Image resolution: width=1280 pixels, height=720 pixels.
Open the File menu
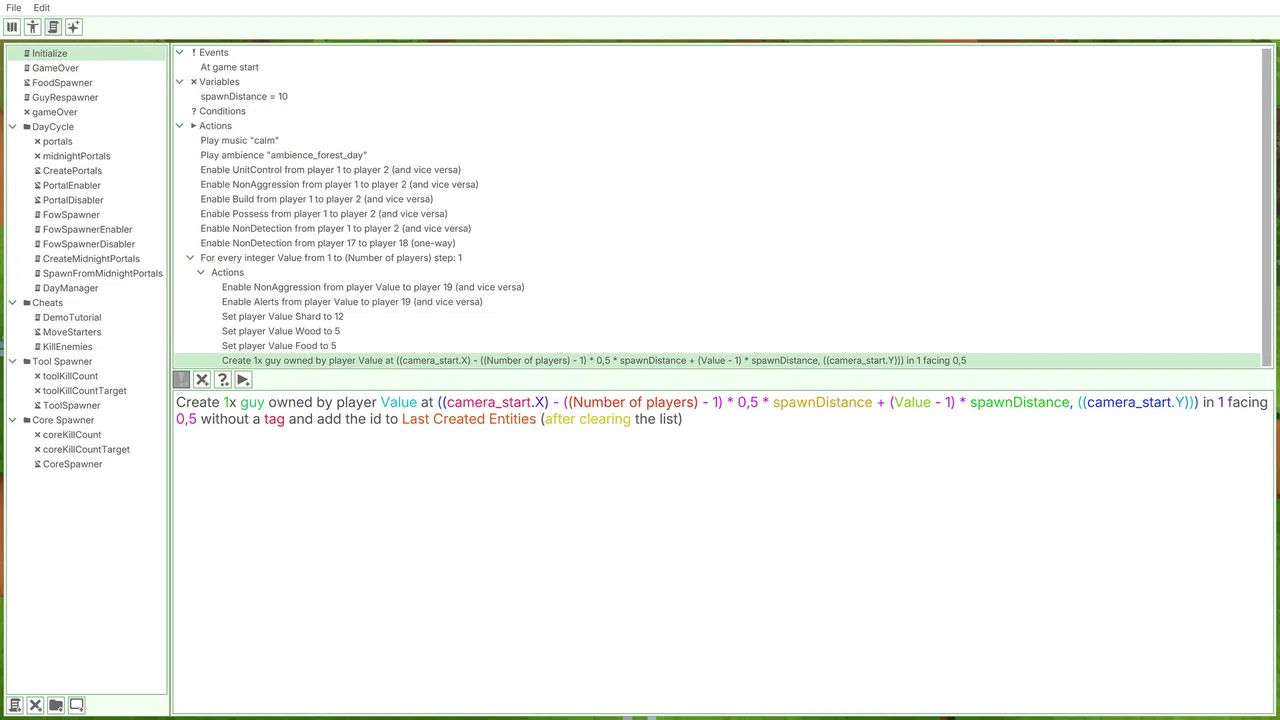coord(14,8)
